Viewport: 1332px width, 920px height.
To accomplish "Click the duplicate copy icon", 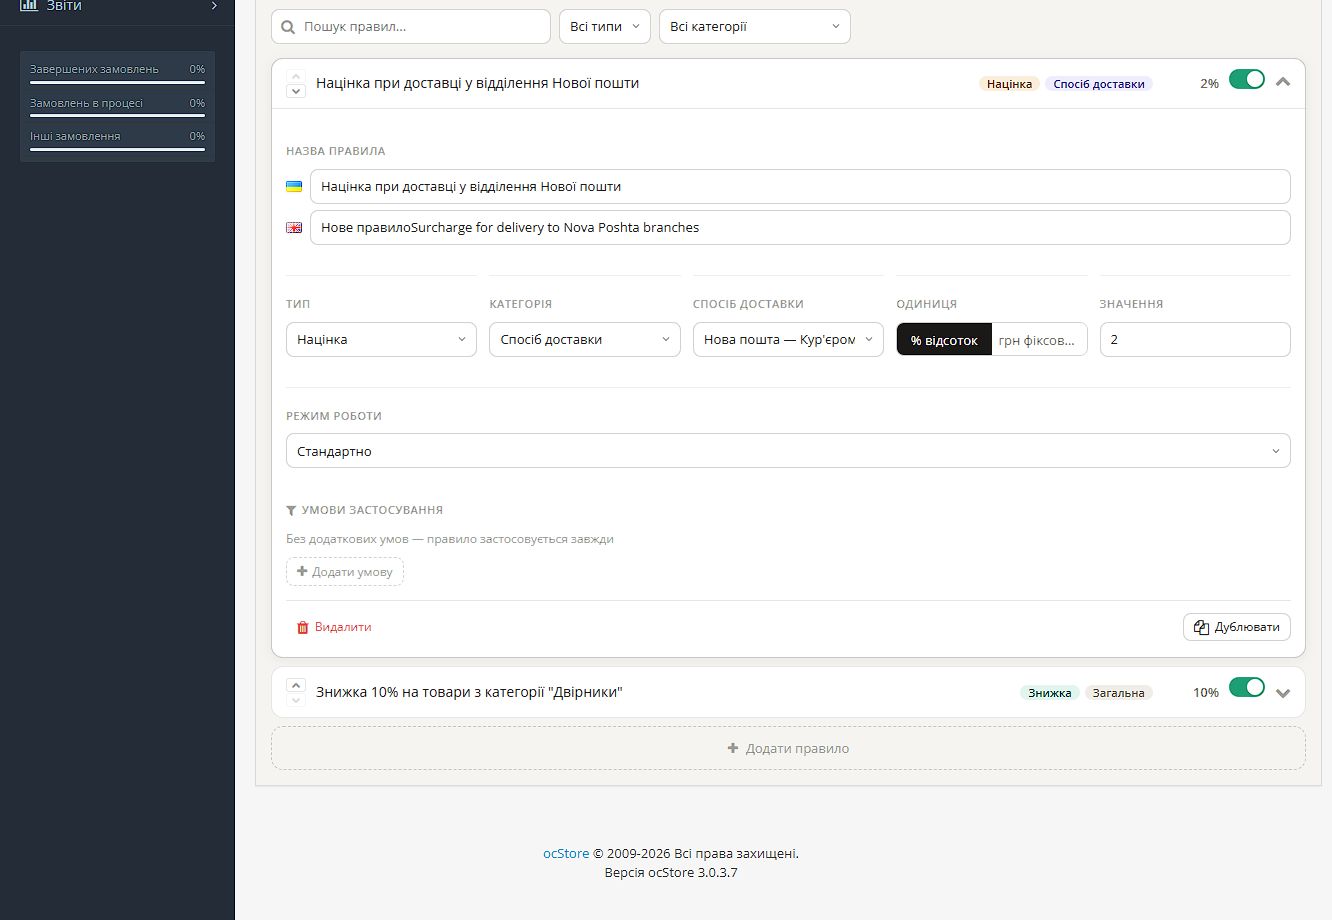I will click(x=1202, y=627).
